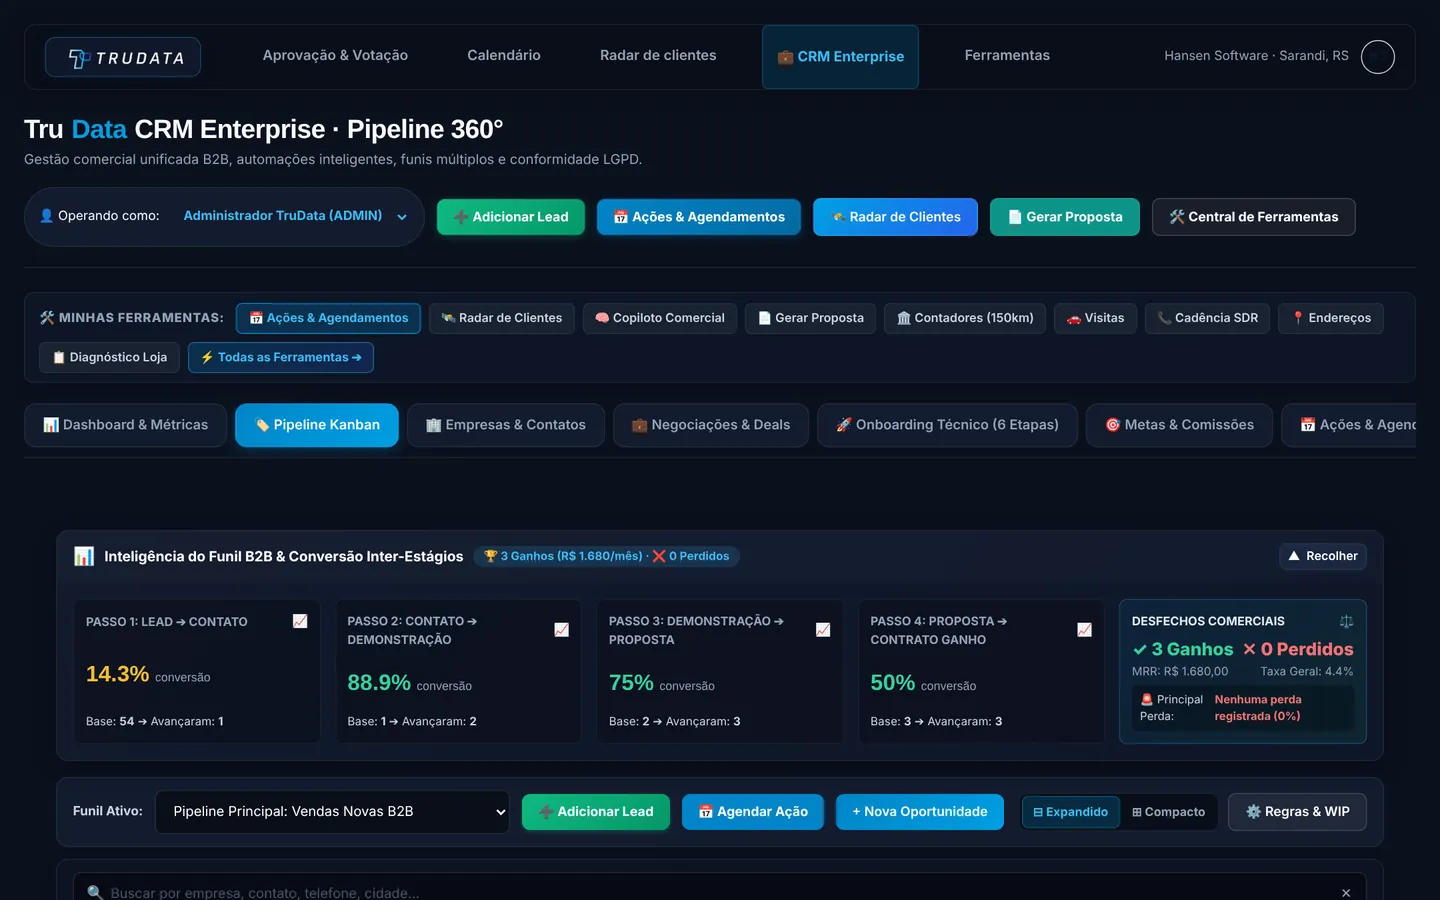Go to Ferramentas in top navigation

point(1007,56)
